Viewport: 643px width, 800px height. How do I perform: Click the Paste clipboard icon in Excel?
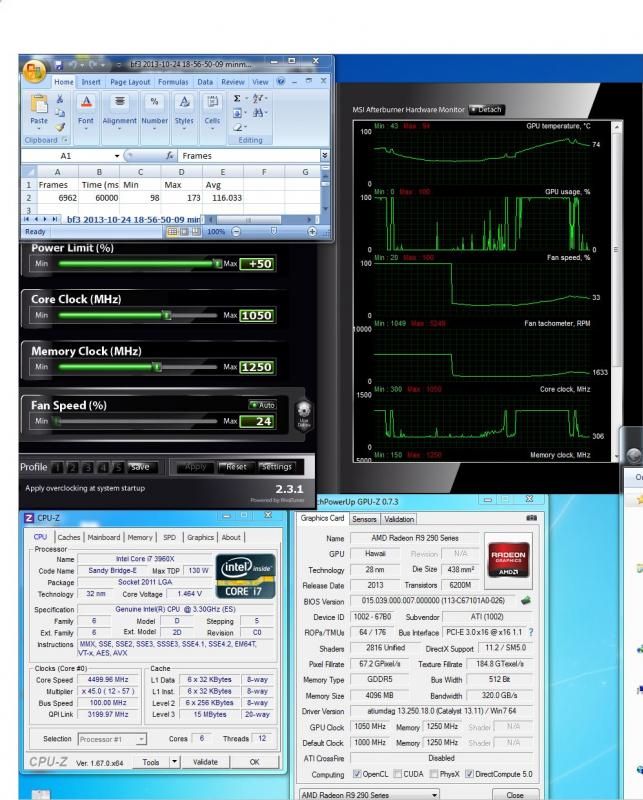(39, 105)
